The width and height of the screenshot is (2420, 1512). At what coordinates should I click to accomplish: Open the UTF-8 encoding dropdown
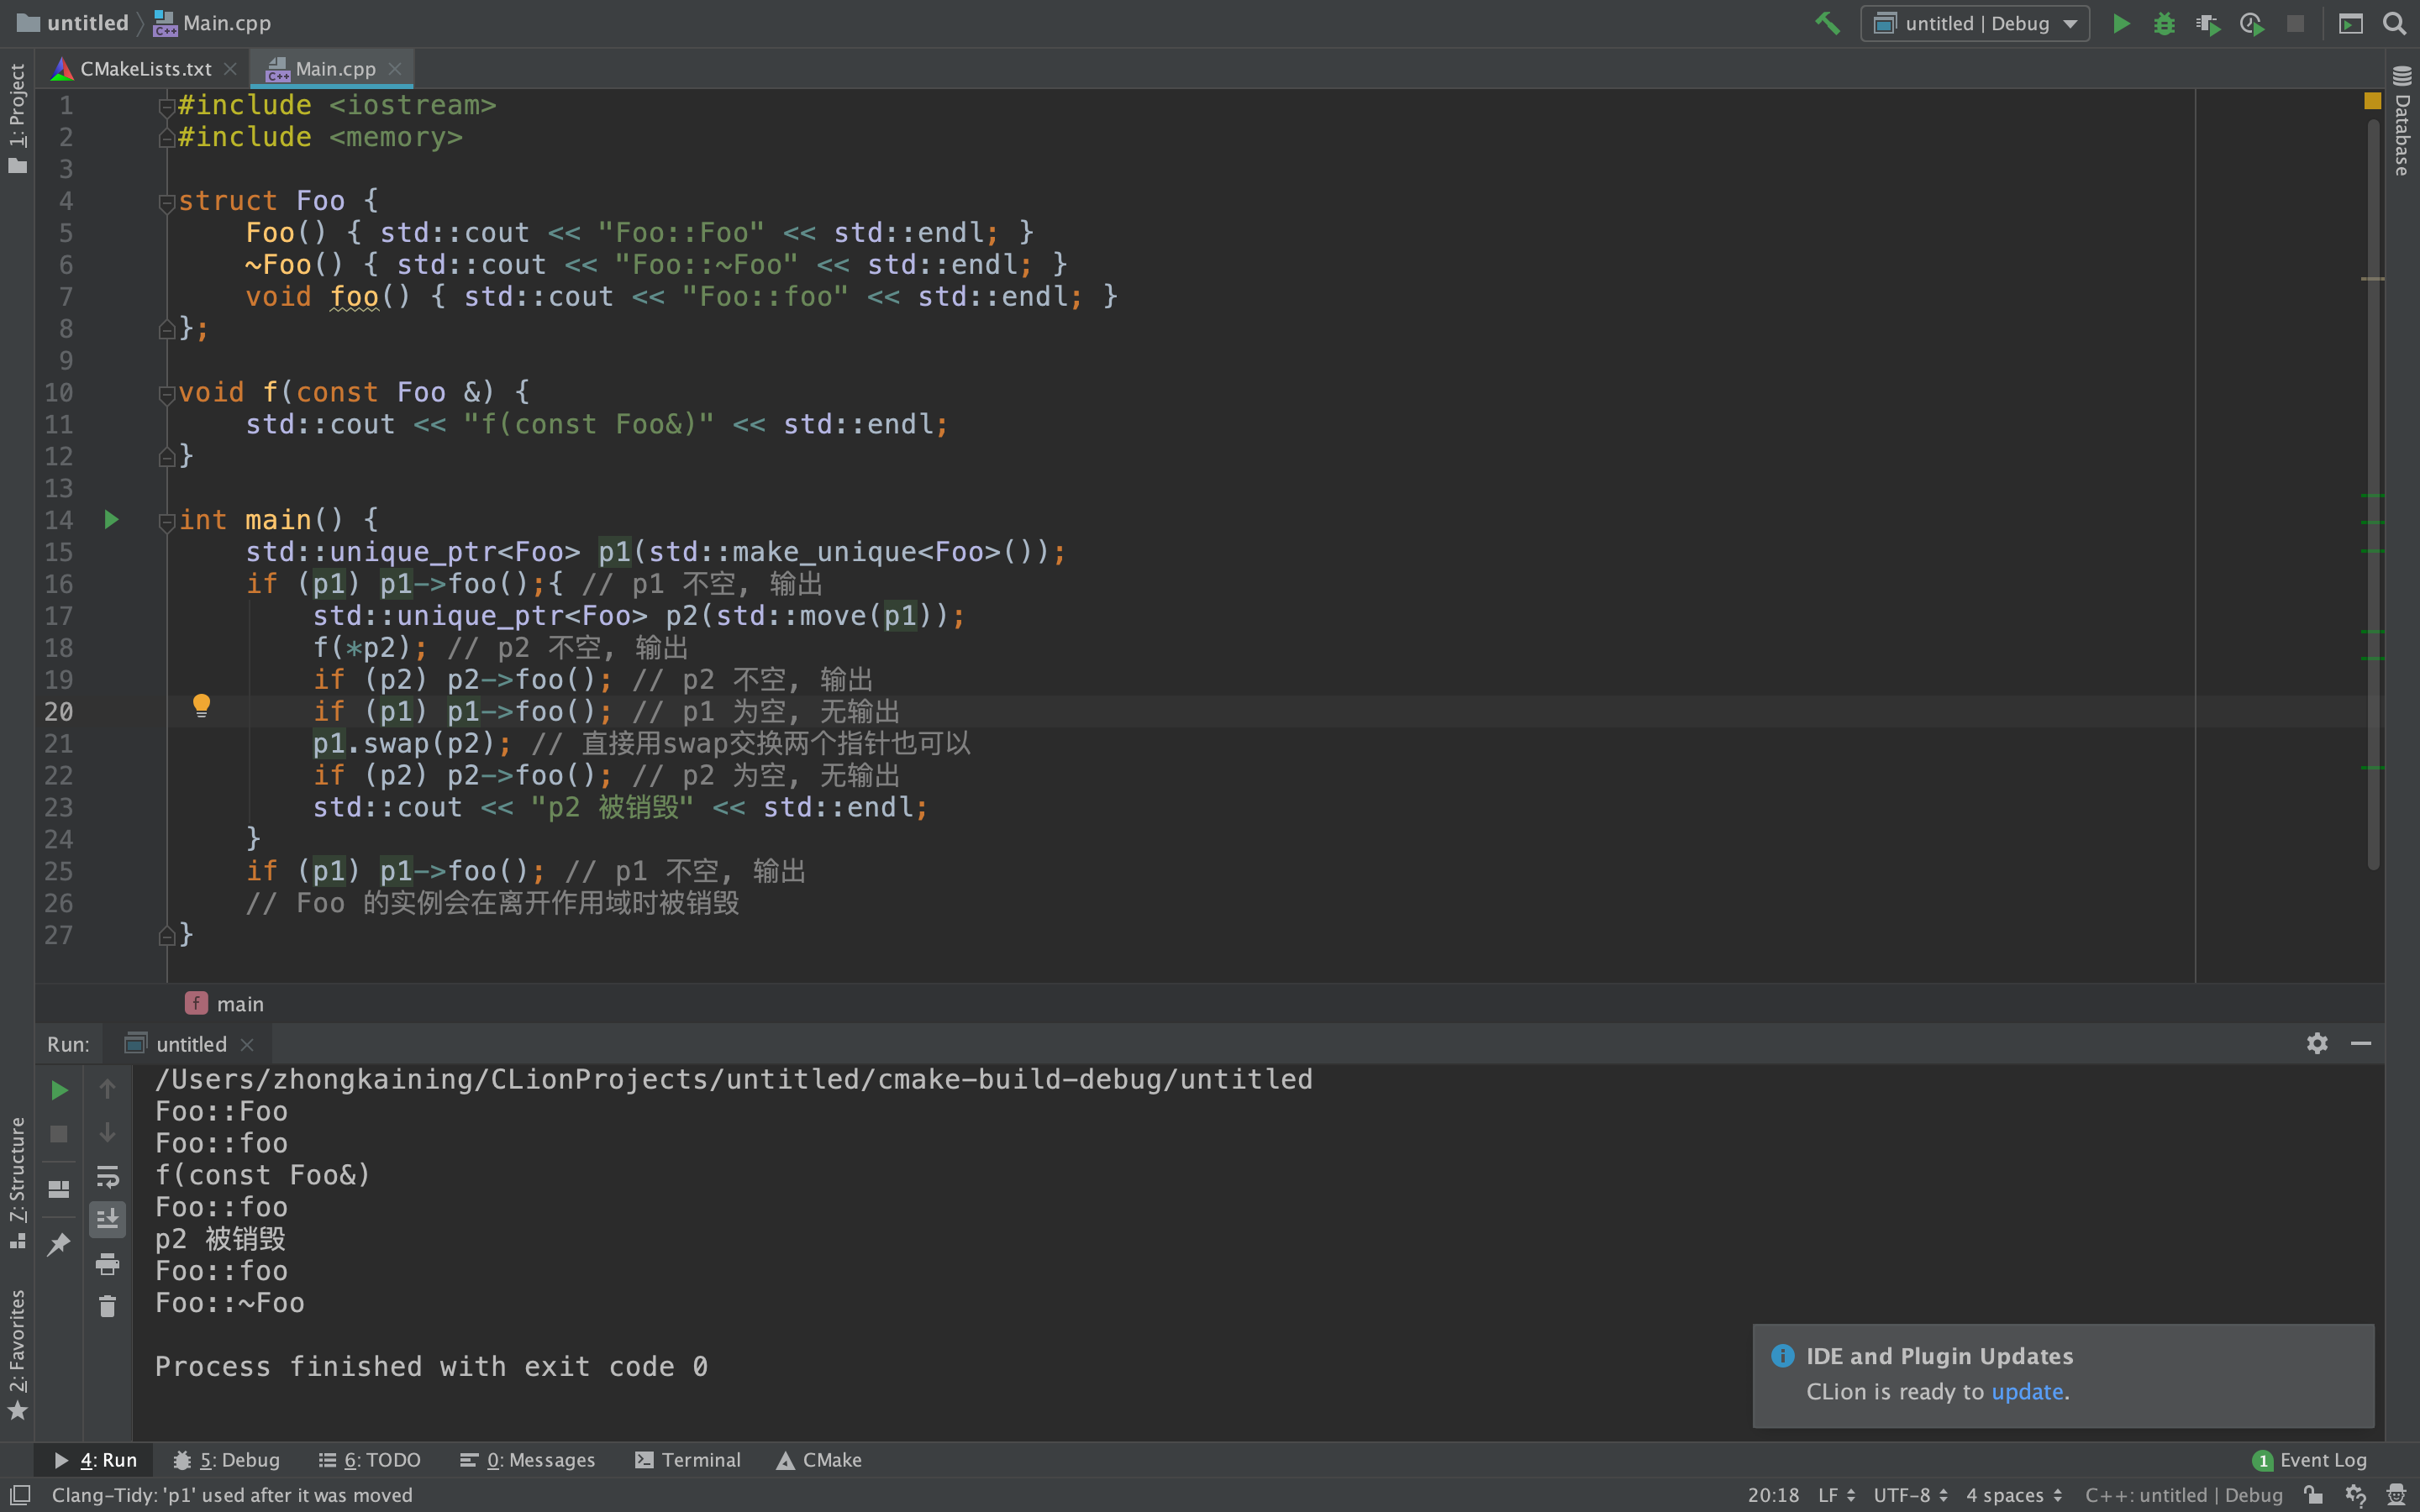point(1910,1495)
